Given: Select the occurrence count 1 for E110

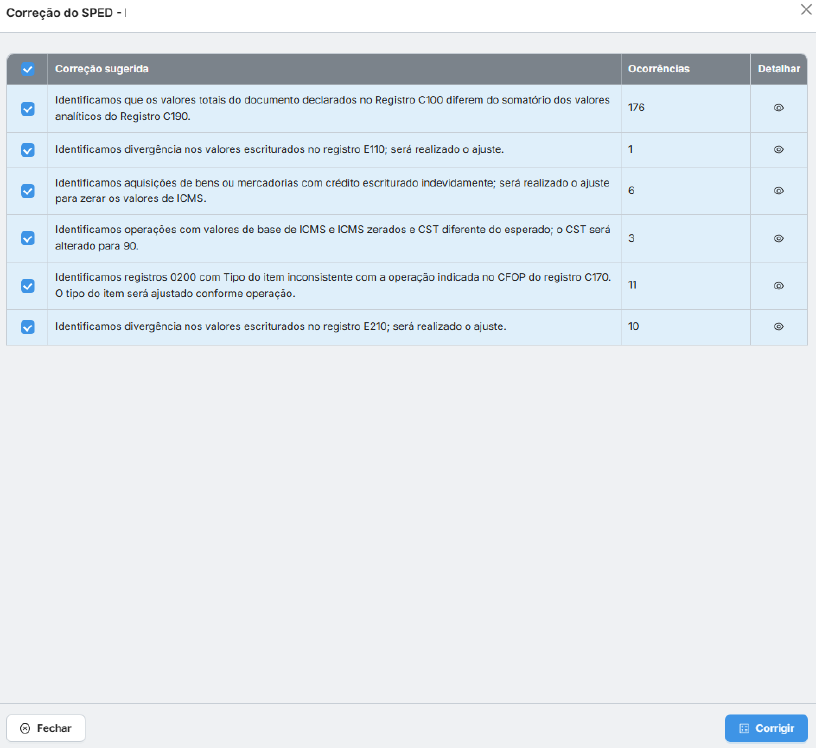Looking at the screenshot, I should coord(630,149).
